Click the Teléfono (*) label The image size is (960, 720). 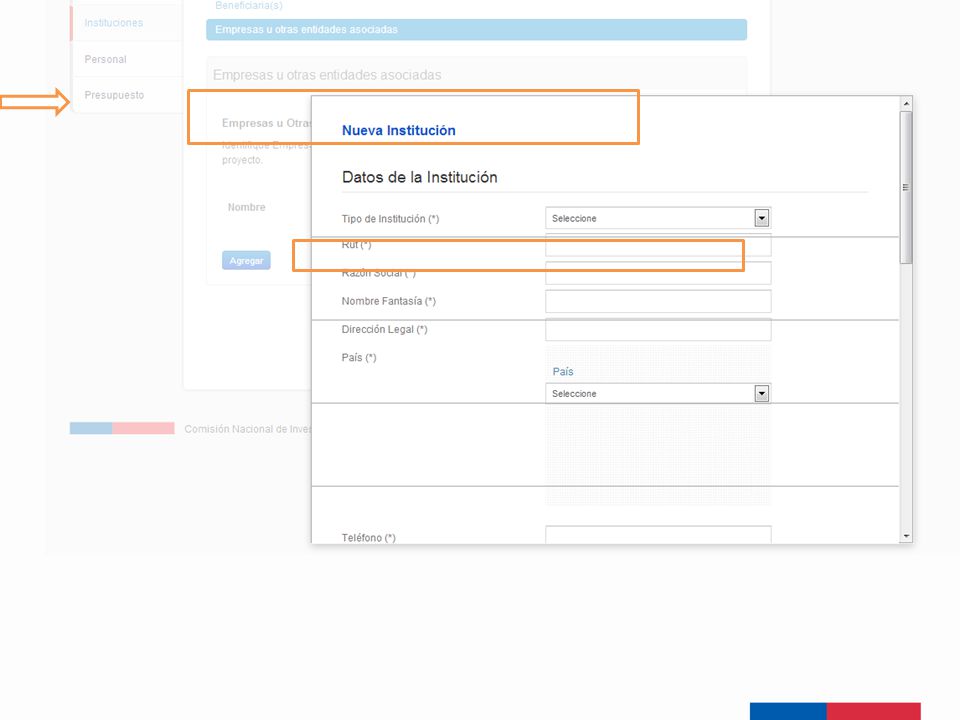tap(369, 537)
